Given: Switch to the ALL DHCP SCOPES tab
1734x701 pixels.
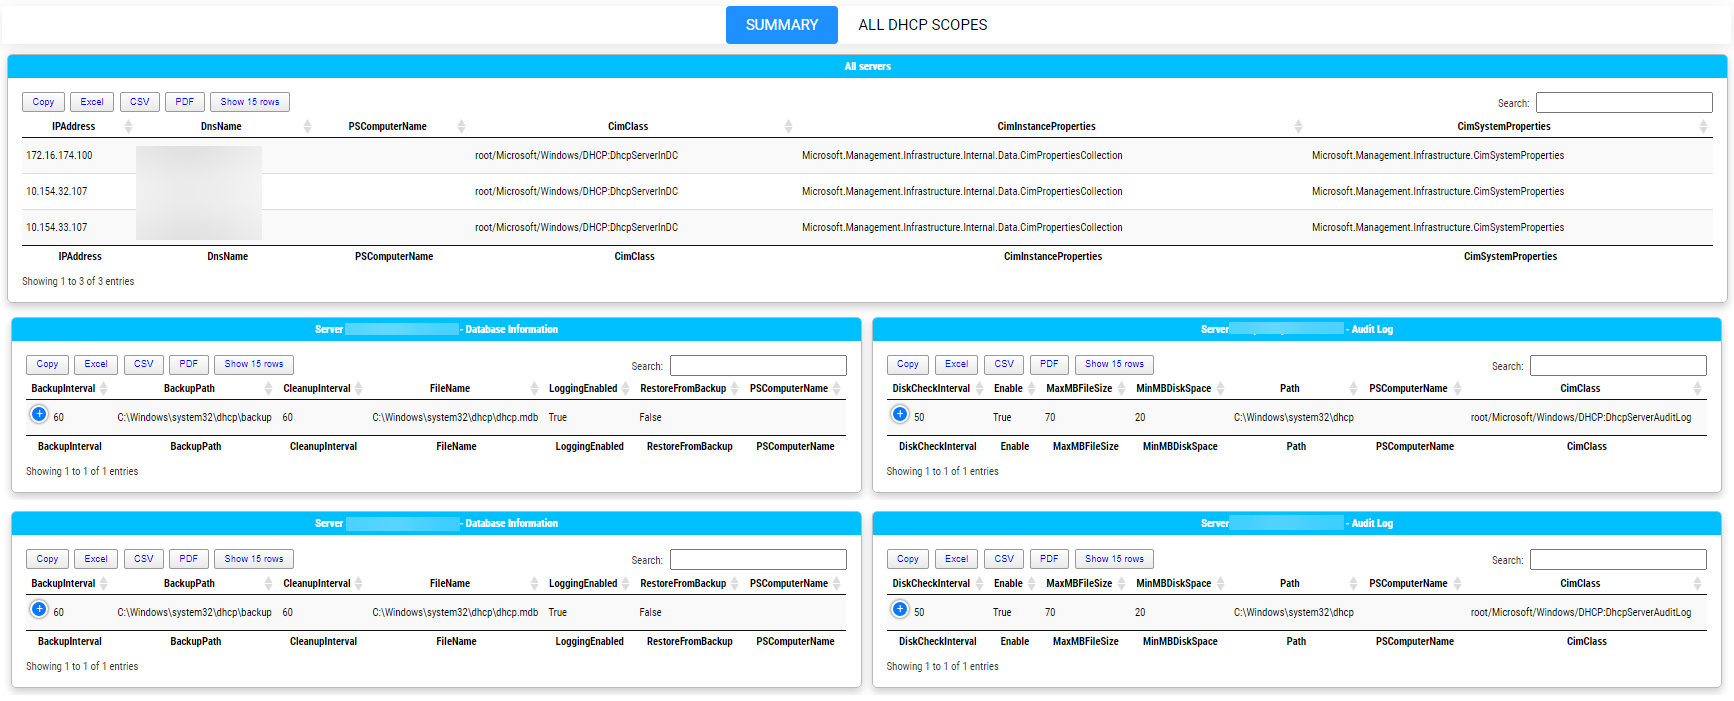Looking at the screenshot, I should point(922,25).
